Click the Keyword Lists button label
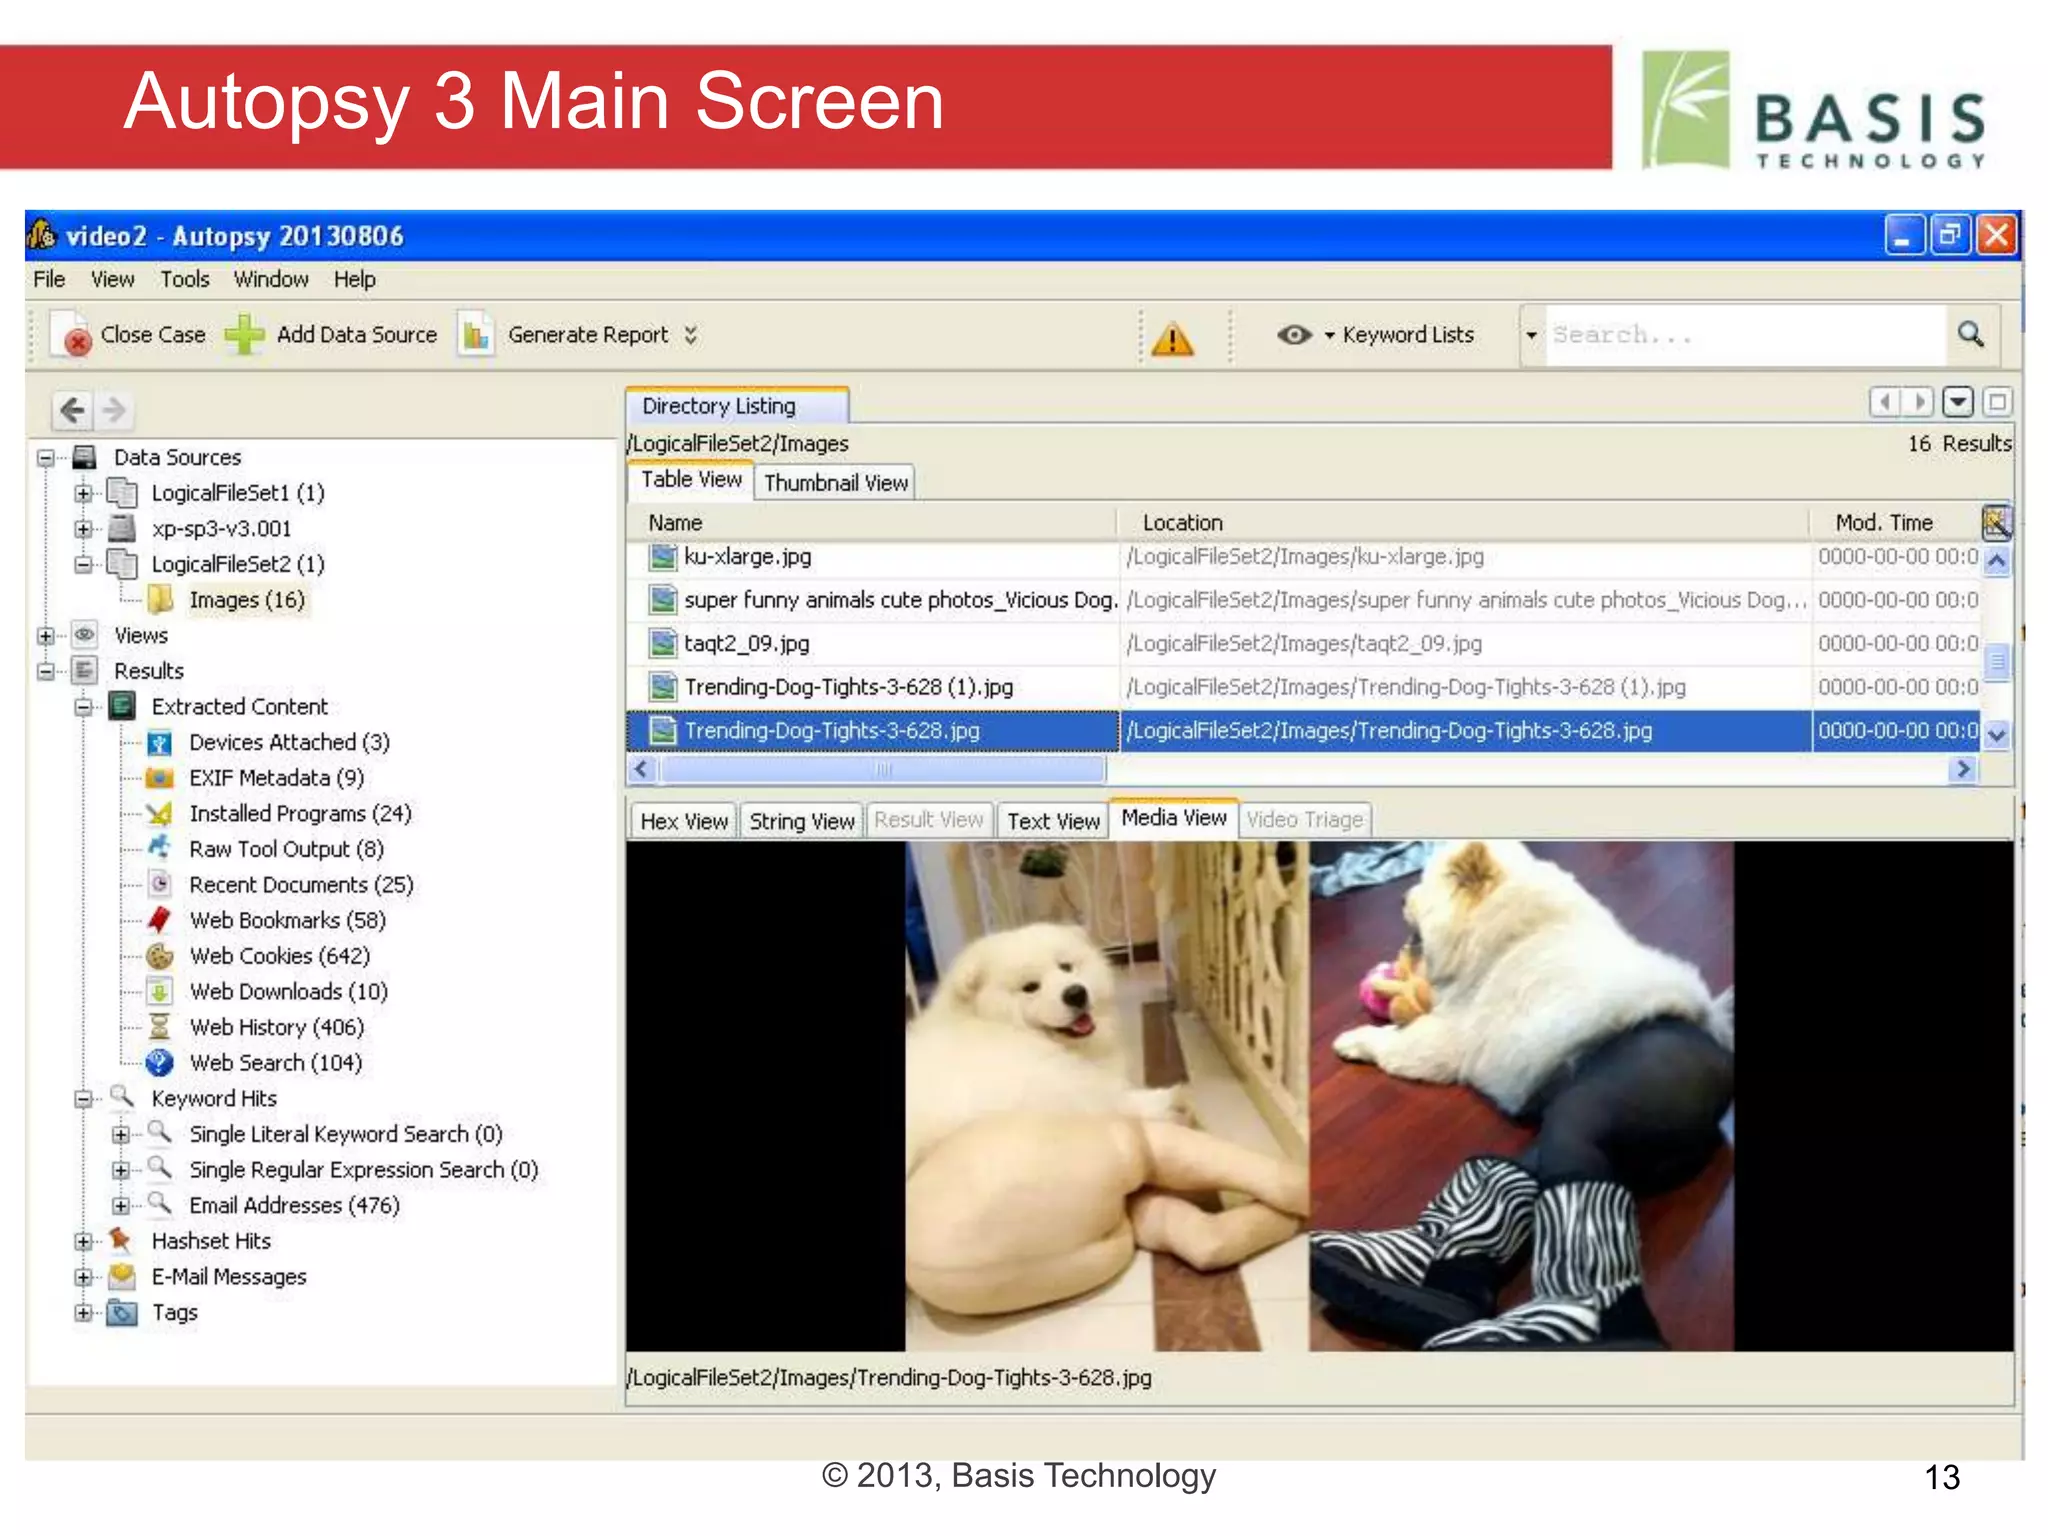2048x1536 pixels. (x=1408, y=335)
